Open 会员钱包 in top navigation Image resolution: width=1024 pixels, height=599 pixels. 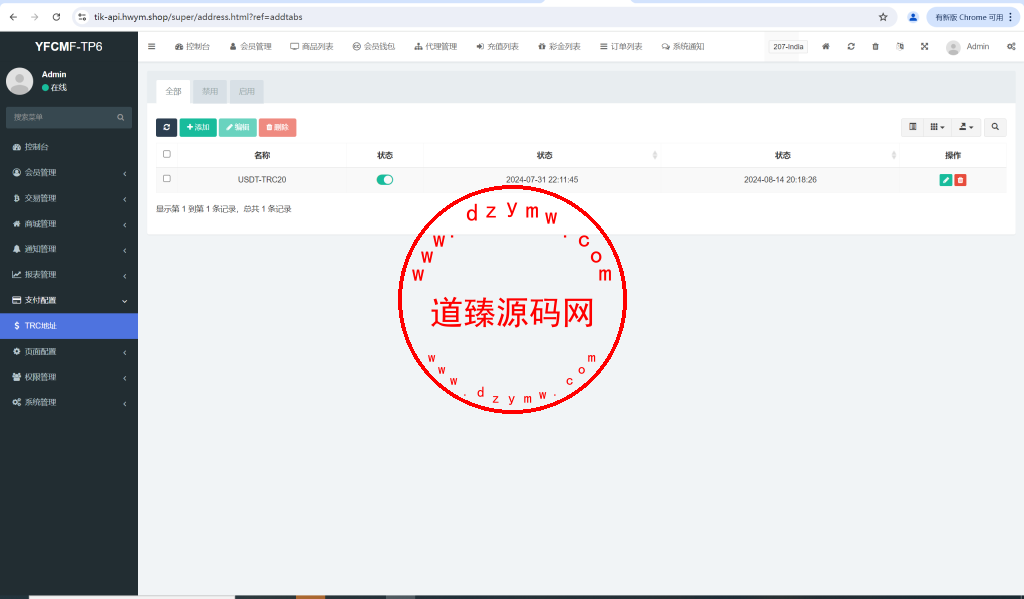[x=374, y=46]
